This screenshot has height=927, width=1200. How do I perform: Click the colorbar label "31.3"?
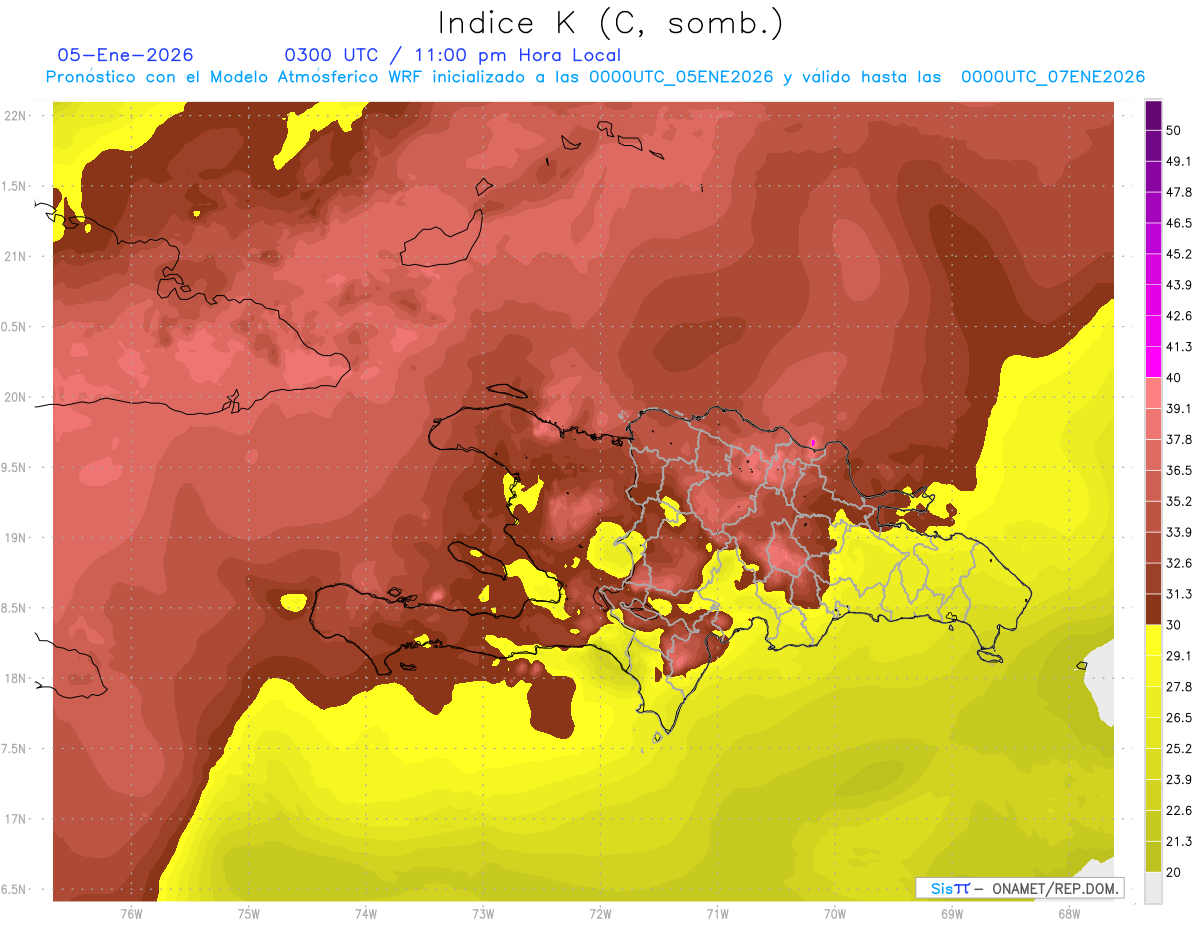click(x=1179, y=594)
